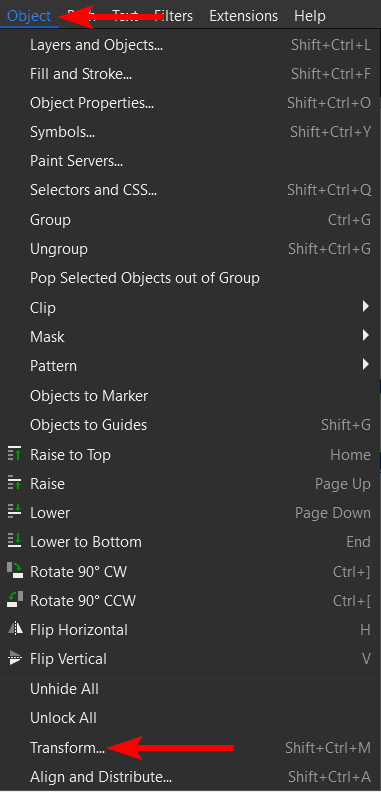Image resolution: width=381 pixels, height=792 pixels.
Task: Choose Objects to Guides
Action: click(x=190, y=425)
